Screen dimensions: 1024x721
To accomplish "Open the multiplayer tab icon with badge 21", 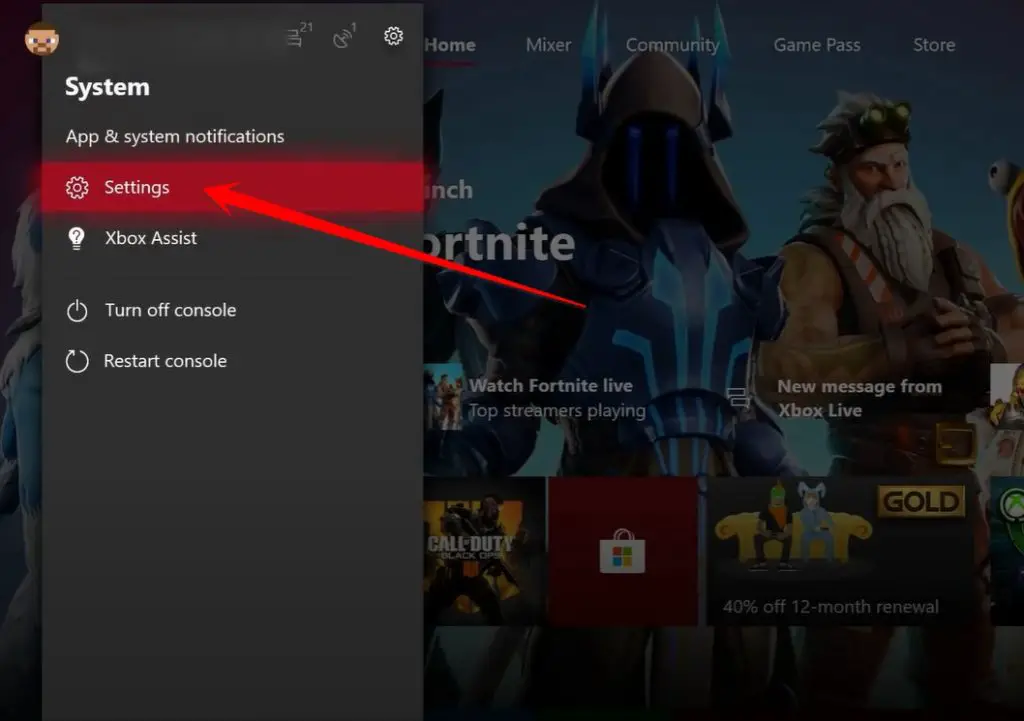I will [298, 35].
